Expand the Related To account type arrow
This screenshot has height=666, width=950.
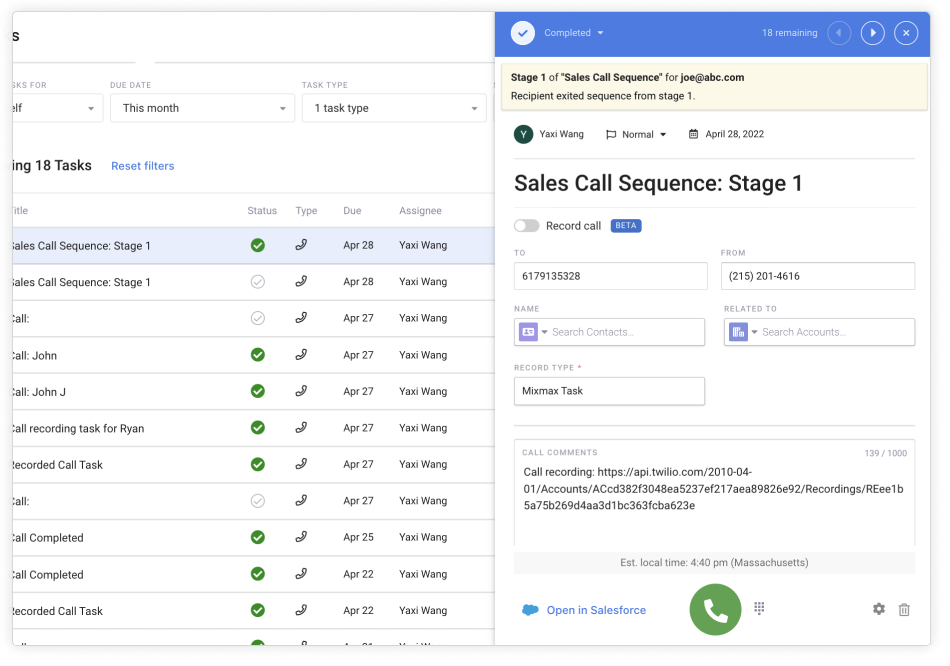[x=754, y=332]
